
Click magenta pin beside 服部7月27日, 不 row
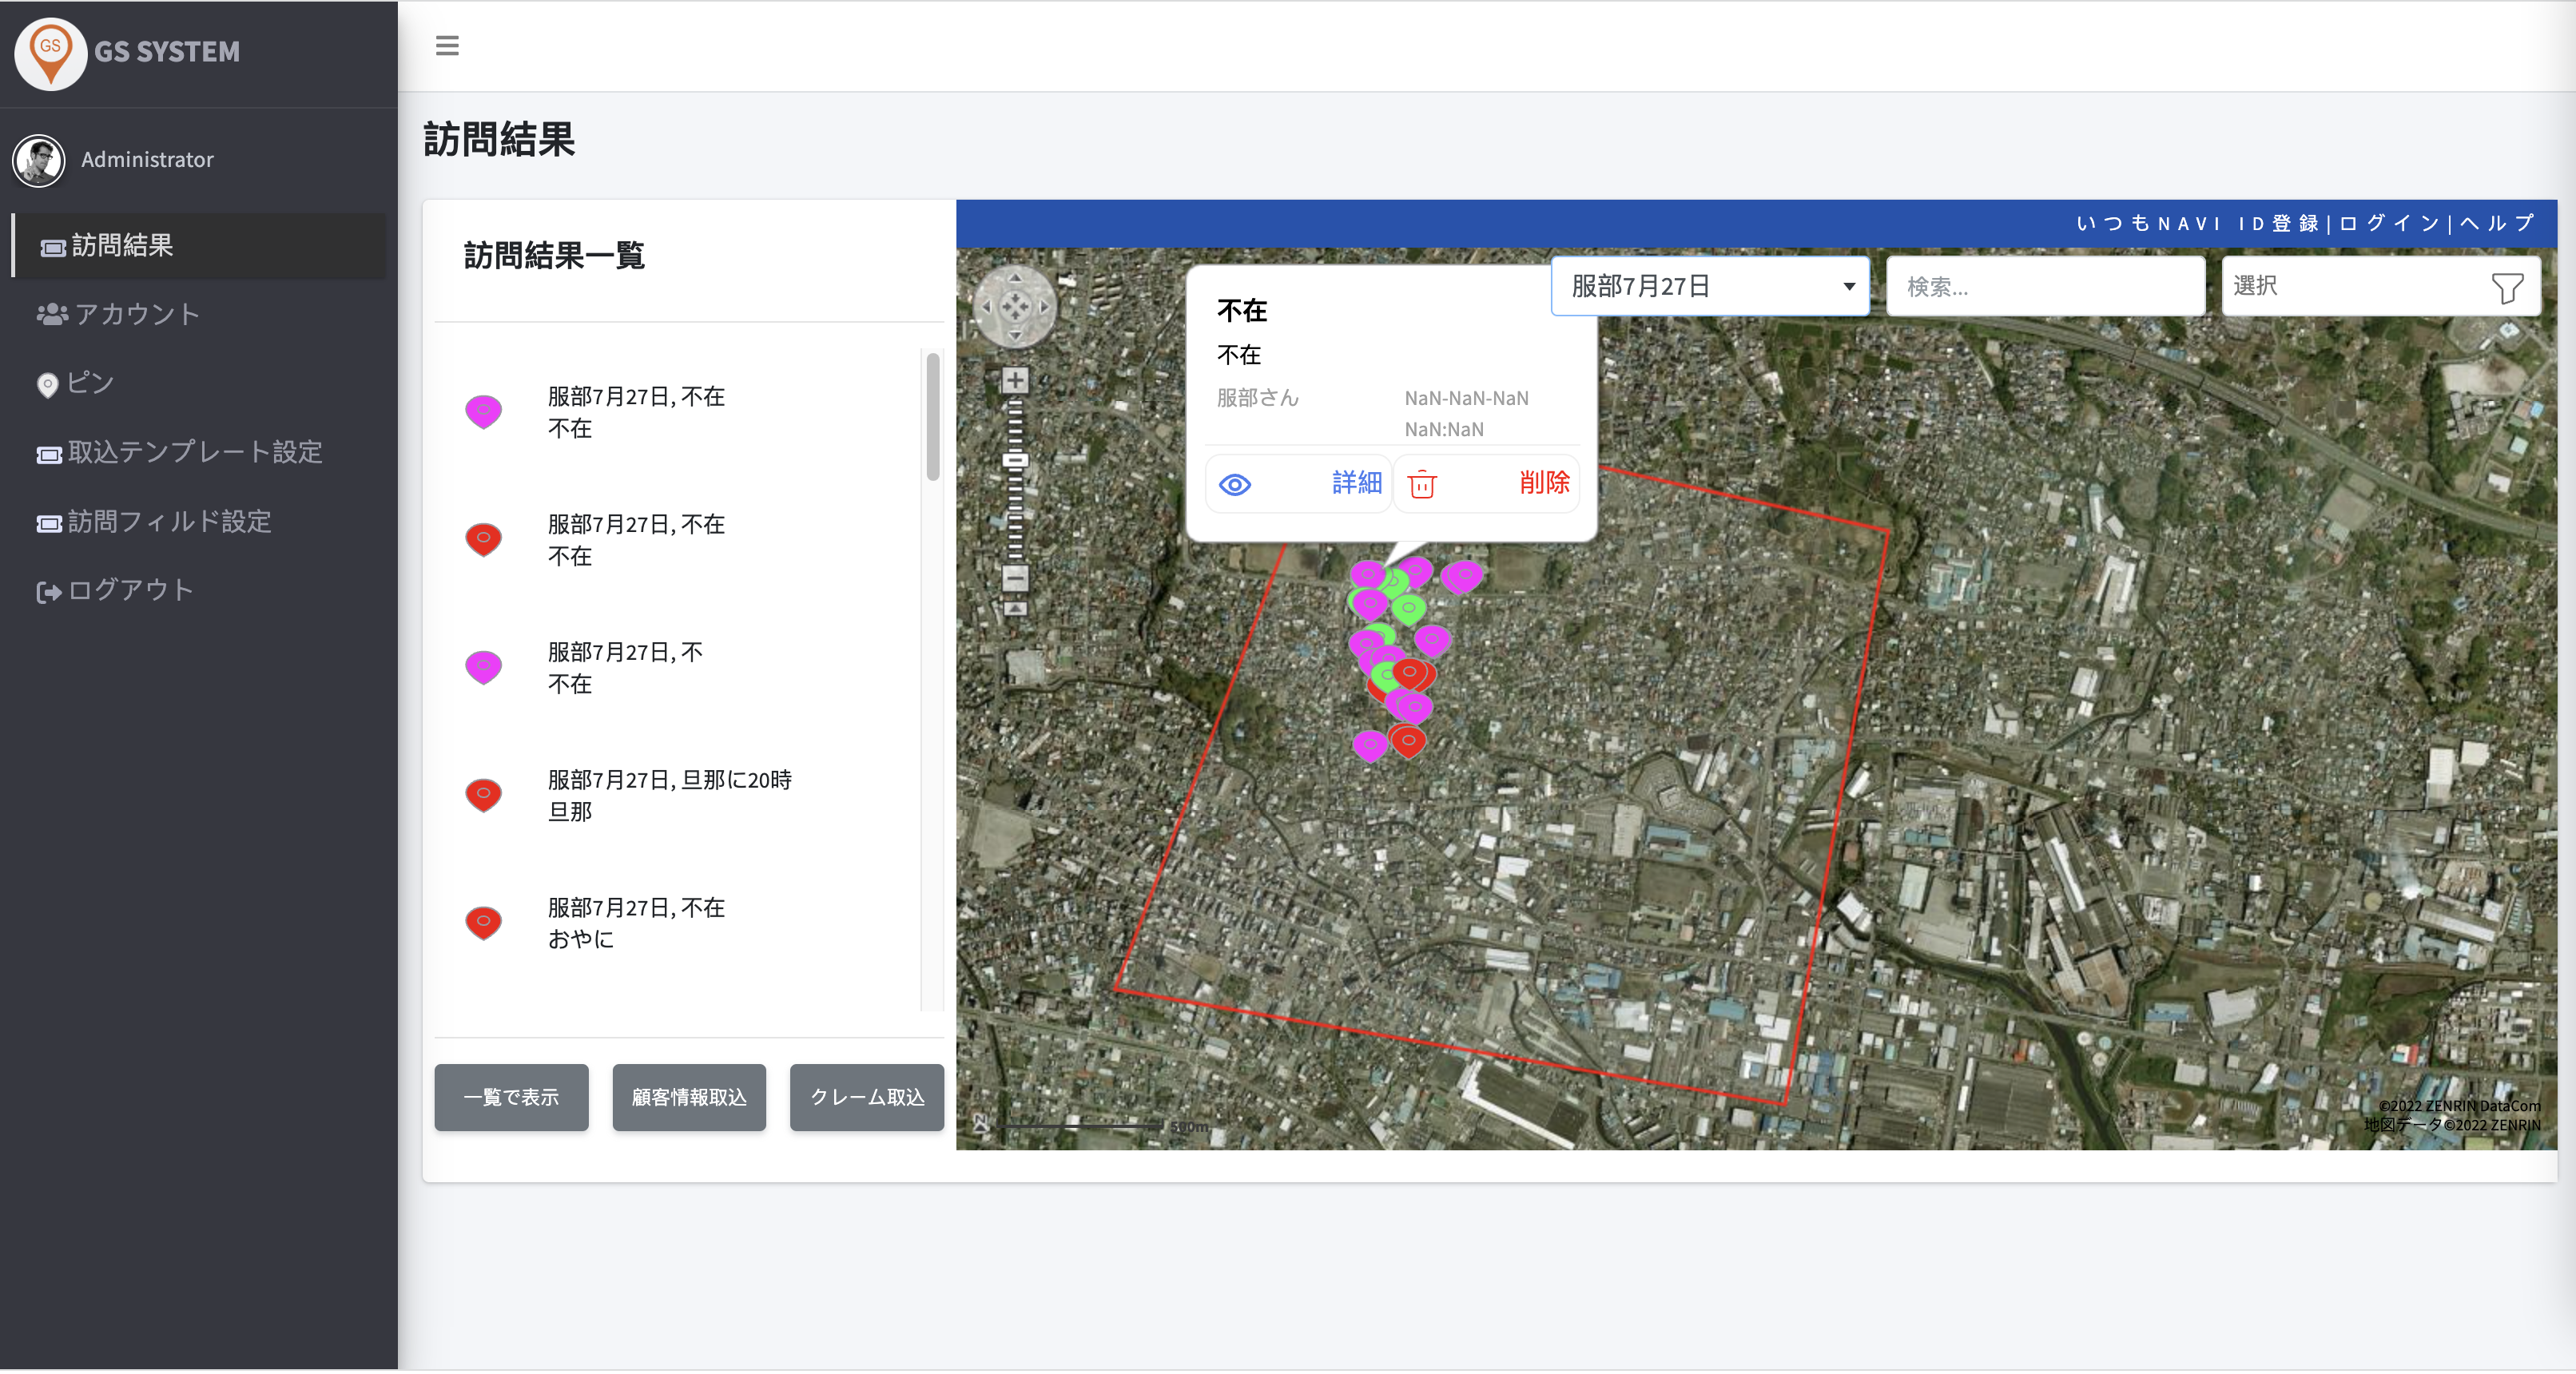click(x=483, y=667)
